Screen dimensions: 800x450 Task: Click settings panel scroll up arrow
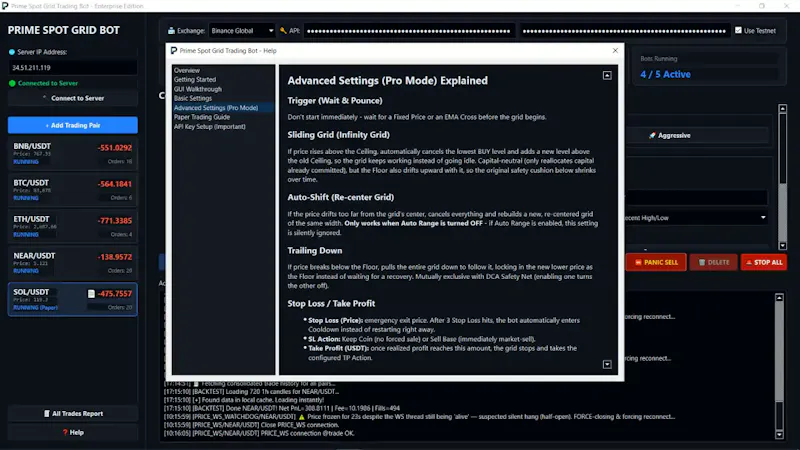pyautogui.click(x=783, y=109)
